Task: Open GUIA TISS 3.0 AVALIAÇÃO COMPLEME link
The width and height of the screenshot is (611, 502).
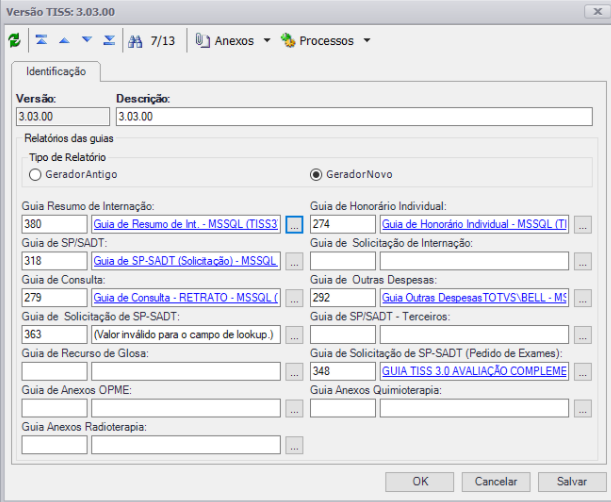Action: tap(474, 371)
